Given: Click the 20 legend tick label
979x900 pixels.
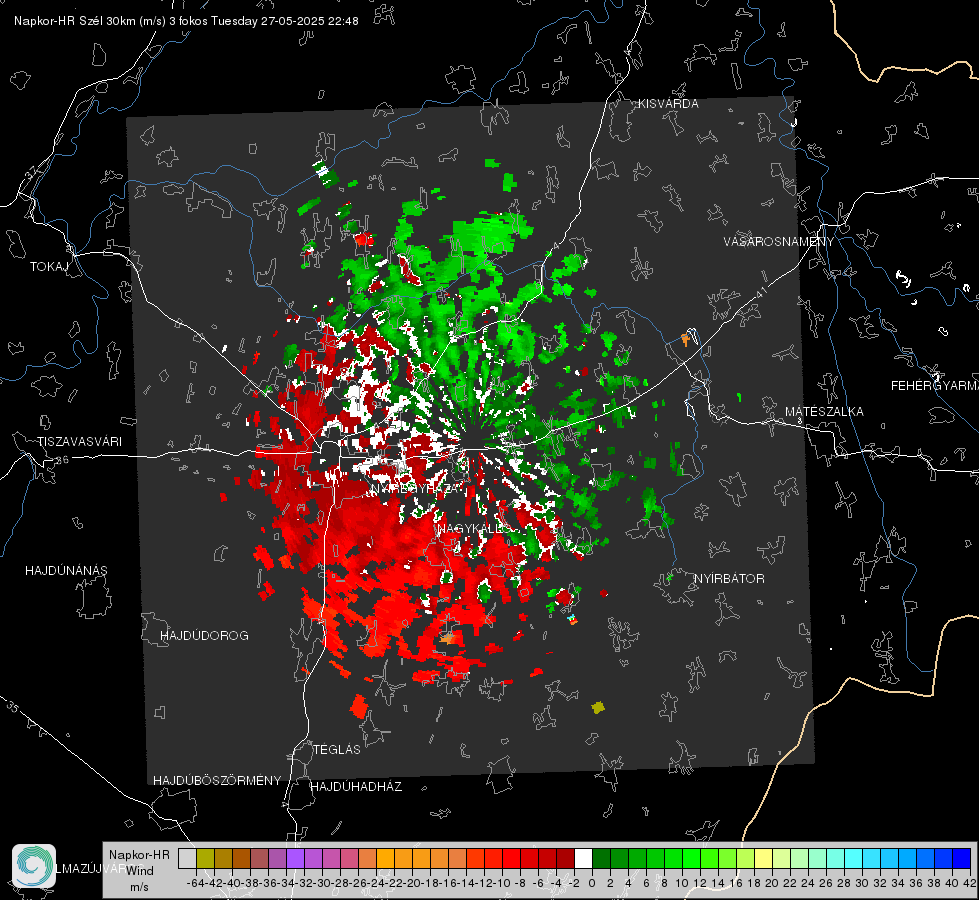Looking at the screenshot, I should [772, 883].
